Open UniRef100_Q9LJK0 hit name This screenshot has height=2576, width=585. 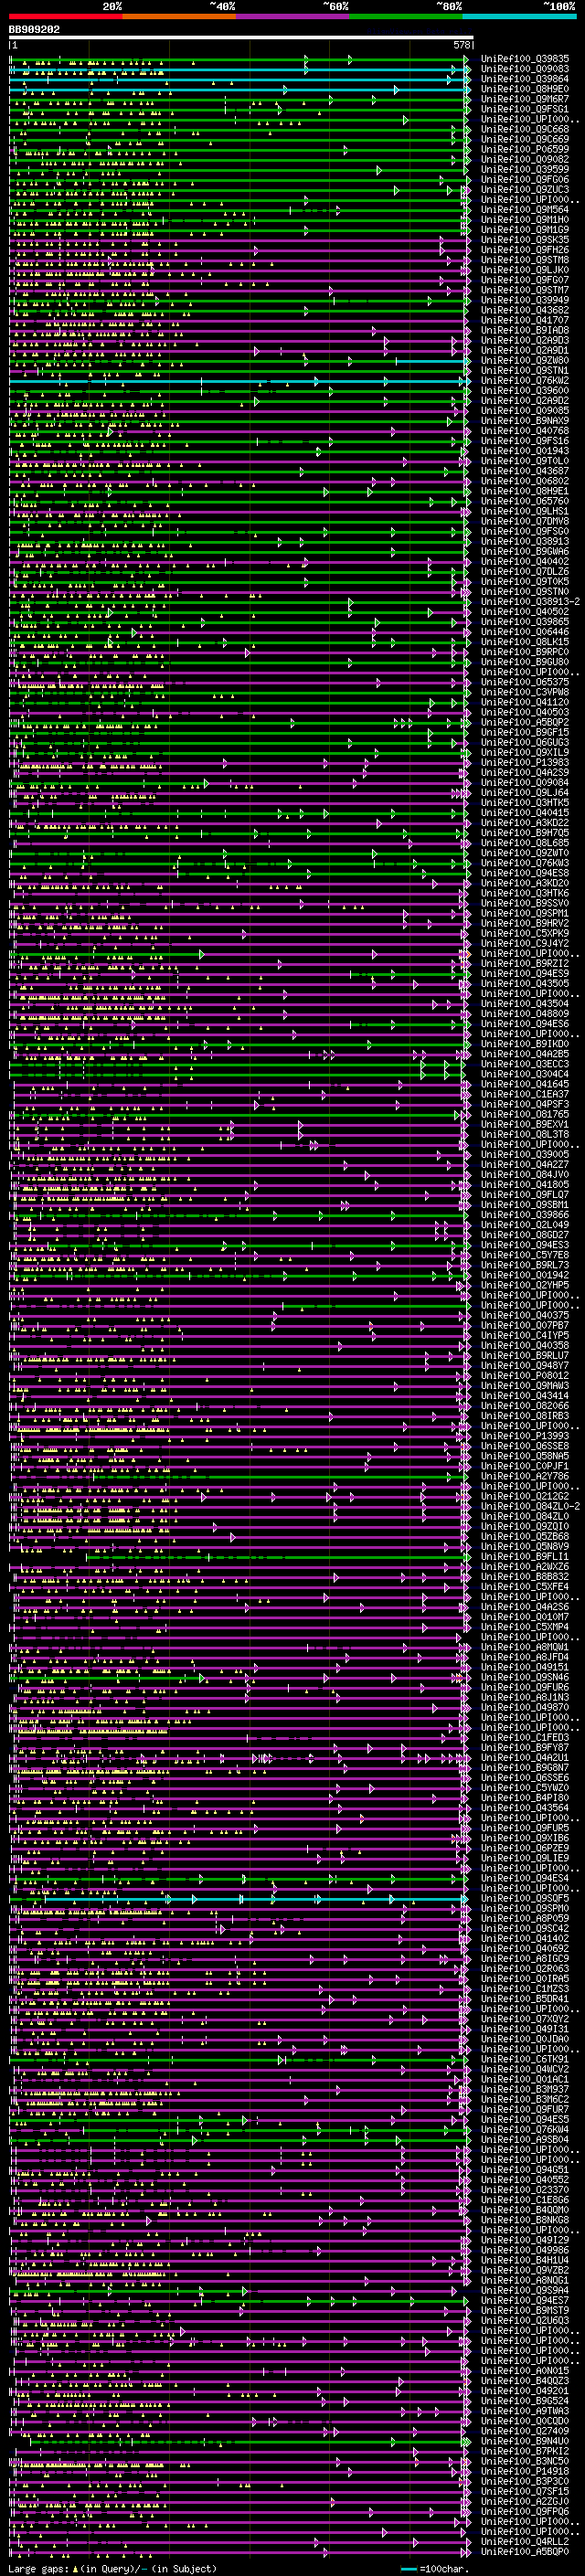pyautogui.click(x=525, y=270)
